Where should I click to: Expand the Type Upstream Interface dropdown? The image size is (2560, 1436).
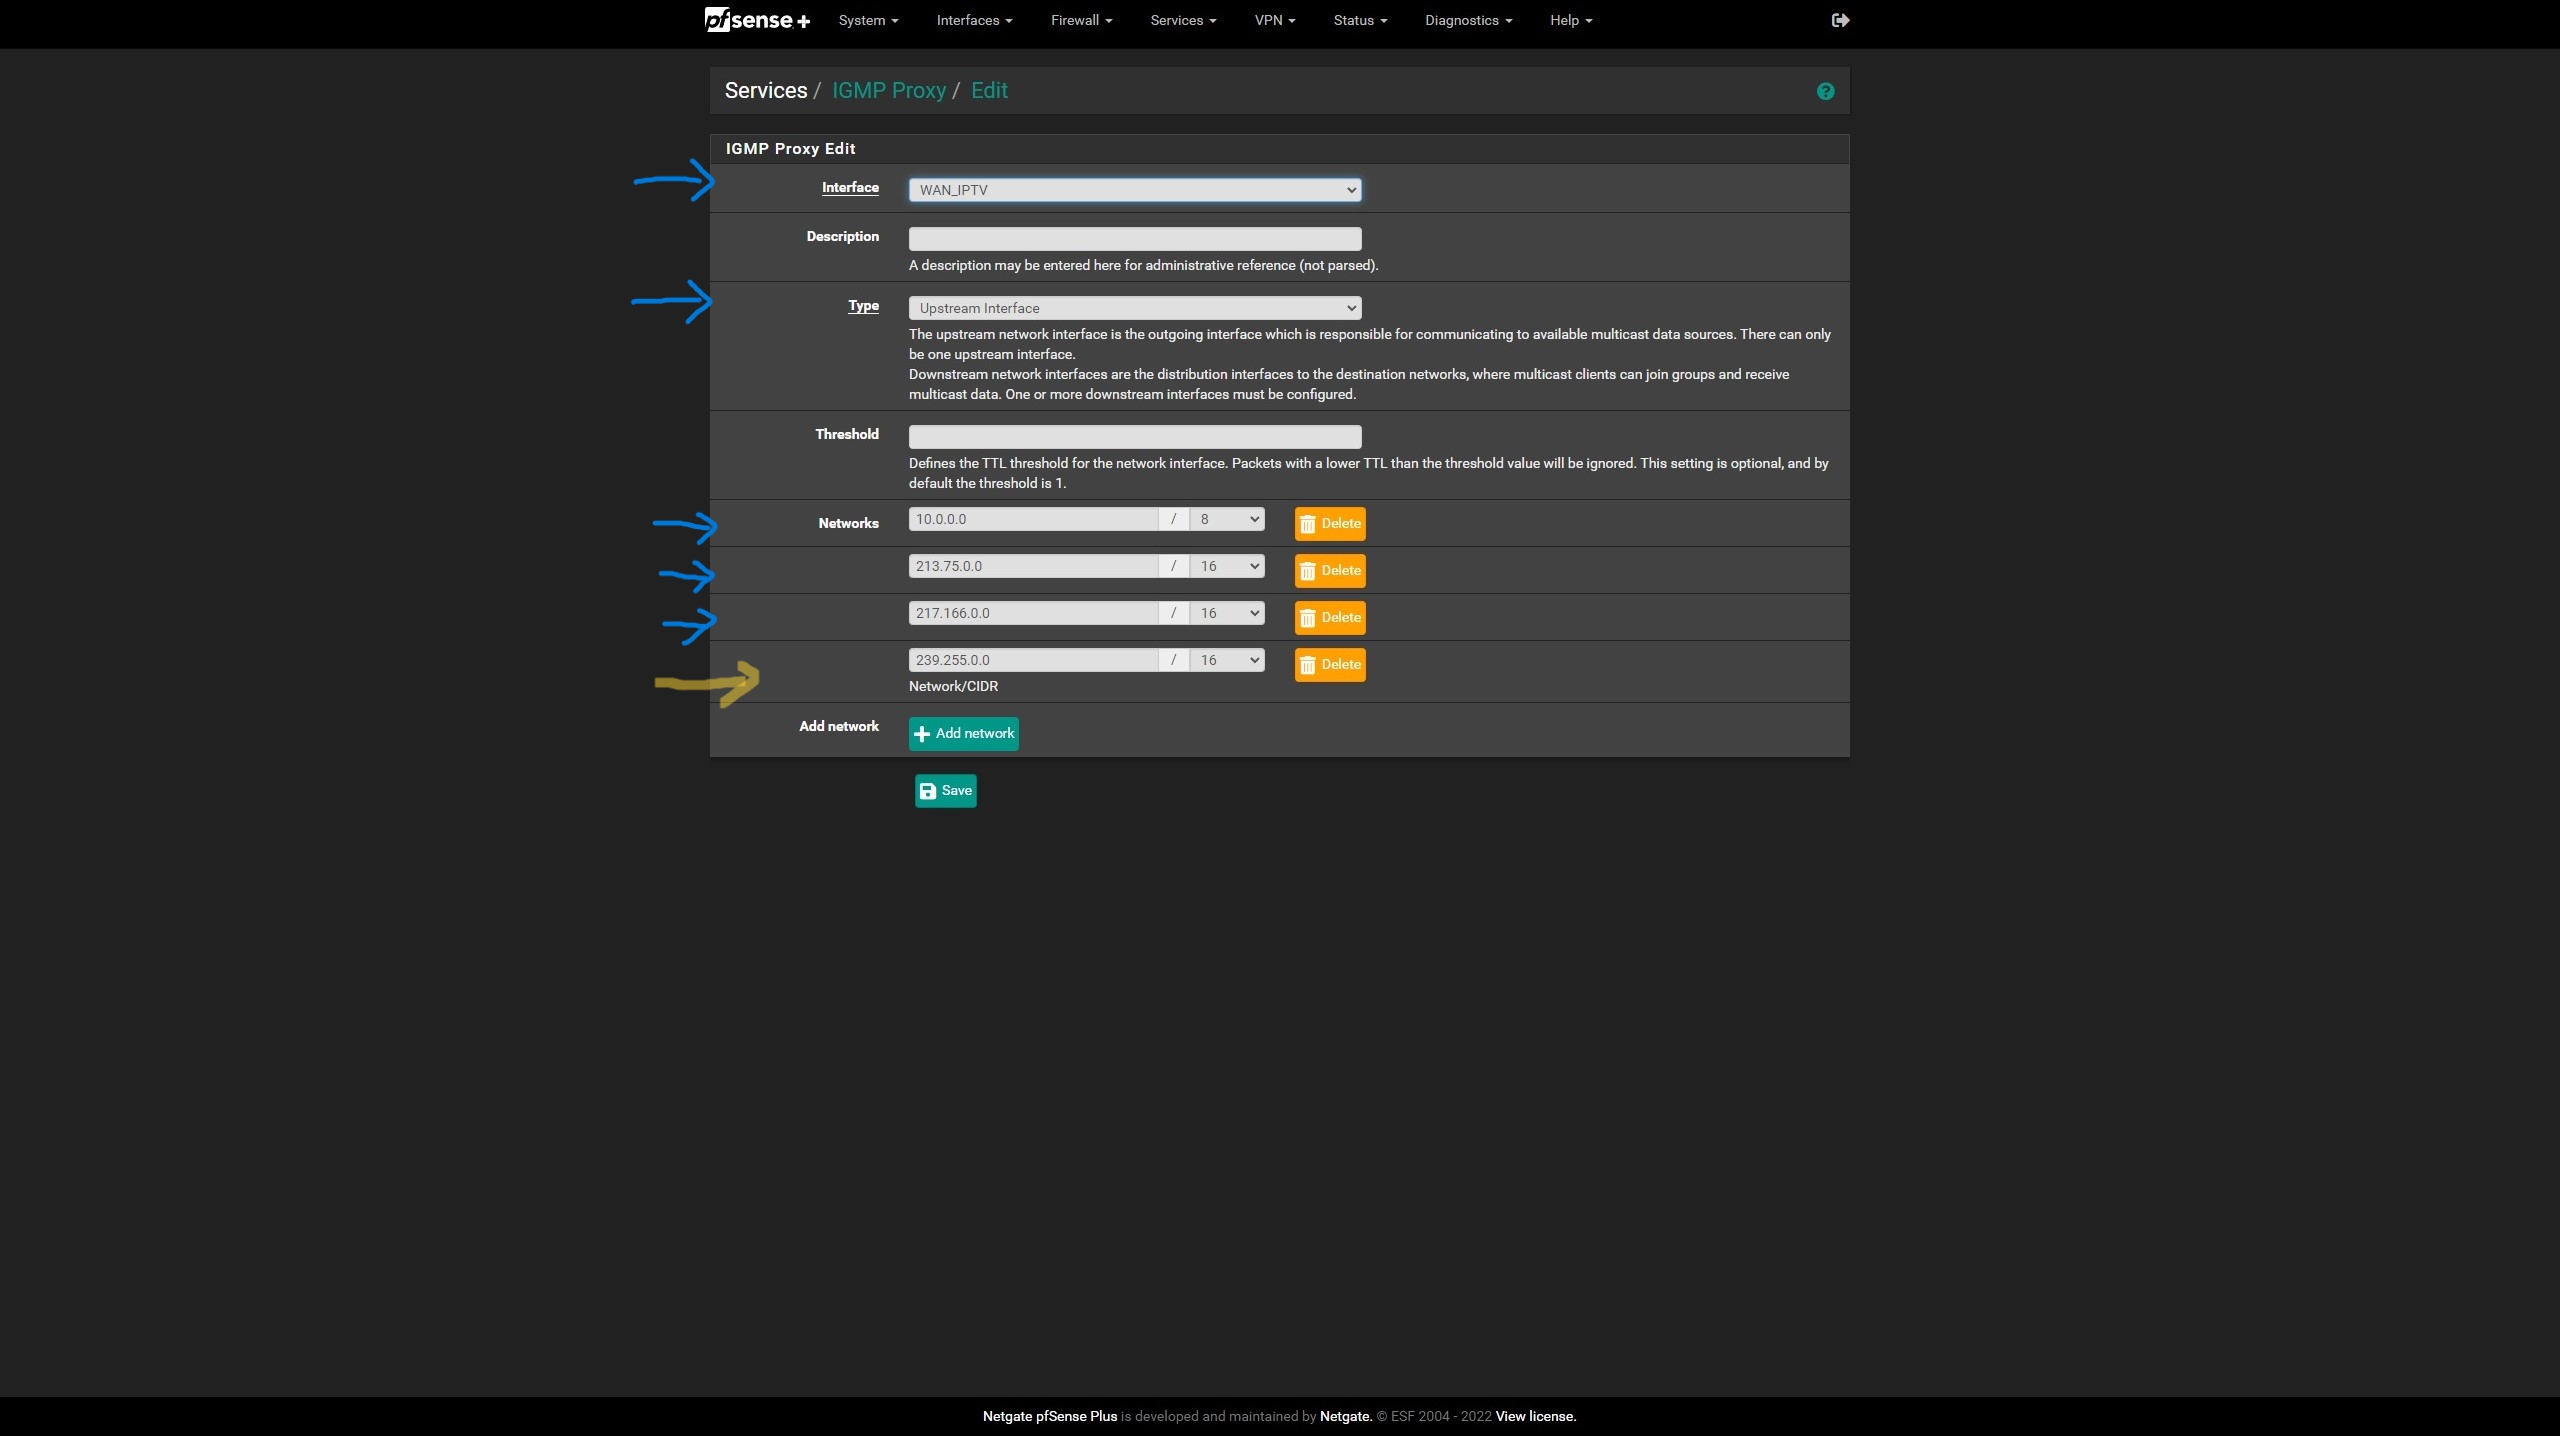[x=1134, y=308]
